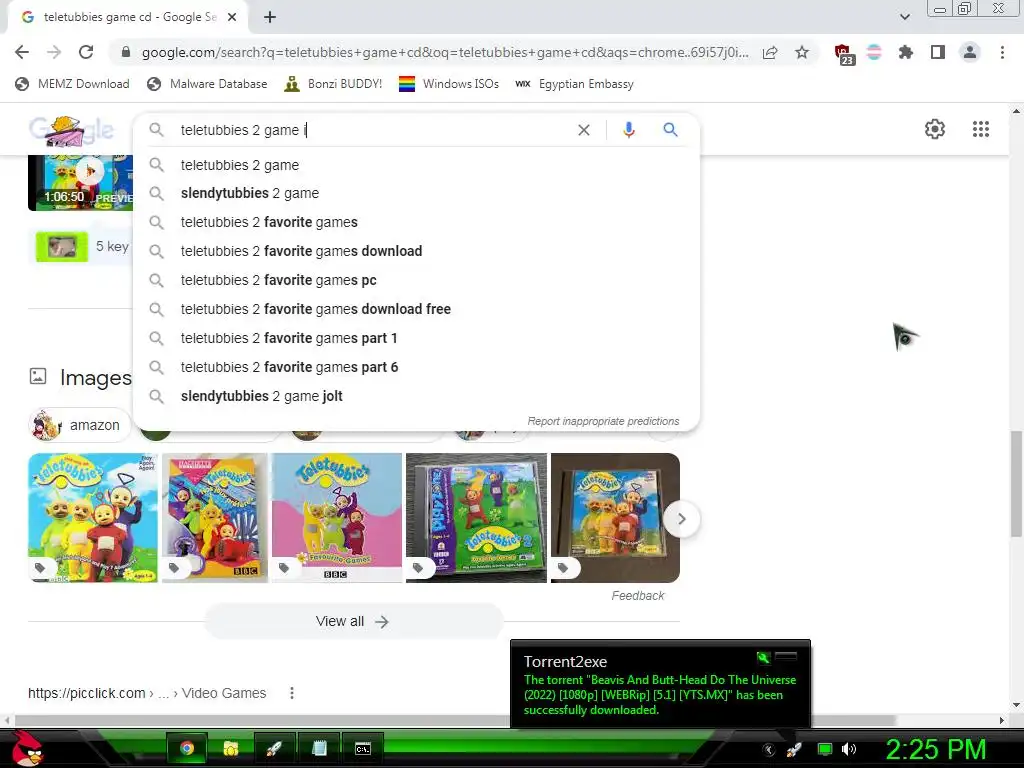Switch to Chrome in the taskbar
Viewport: 1024px width, 768px height.
pyautogui.click(x=187, y=748)
